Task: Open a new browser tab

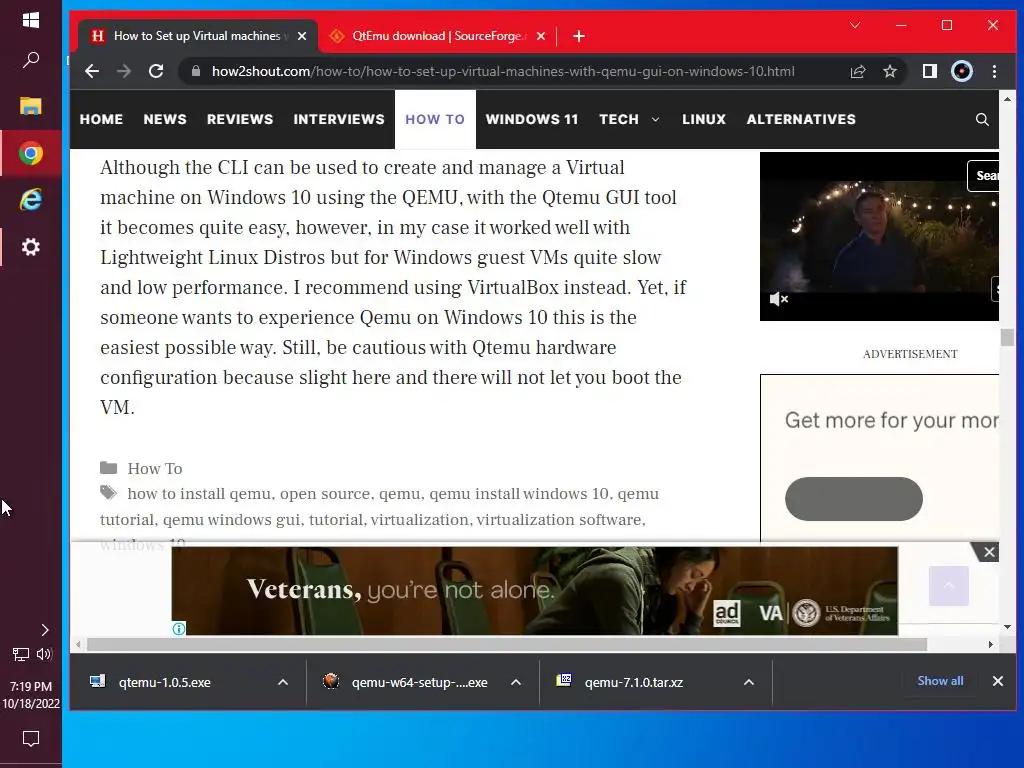Action: tap(579, 36)
